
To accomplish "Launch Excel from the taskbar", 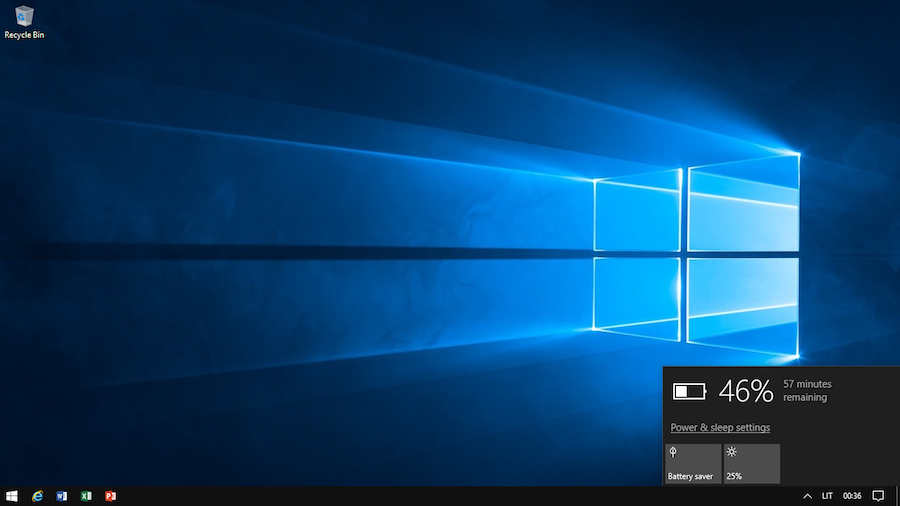I will (x=86, y=496).
